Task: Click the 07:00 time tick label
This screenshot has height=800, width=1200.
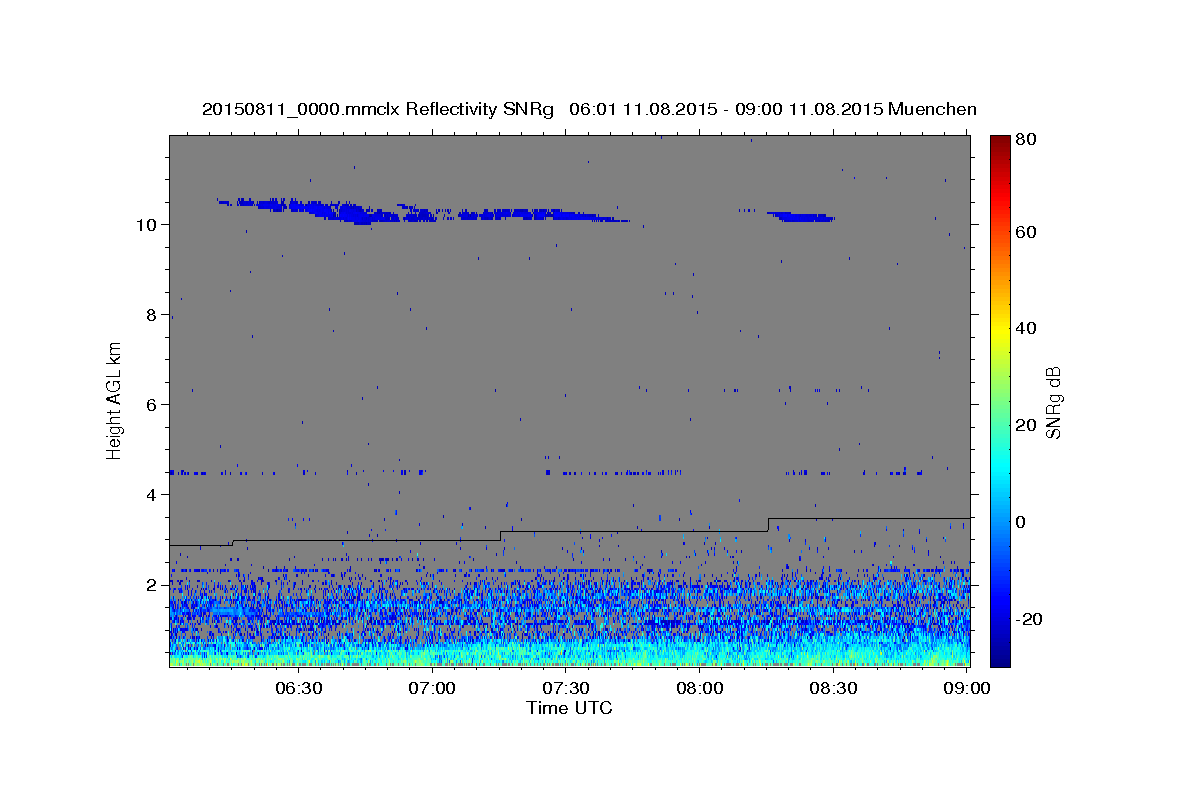Action: coord(433,689)
